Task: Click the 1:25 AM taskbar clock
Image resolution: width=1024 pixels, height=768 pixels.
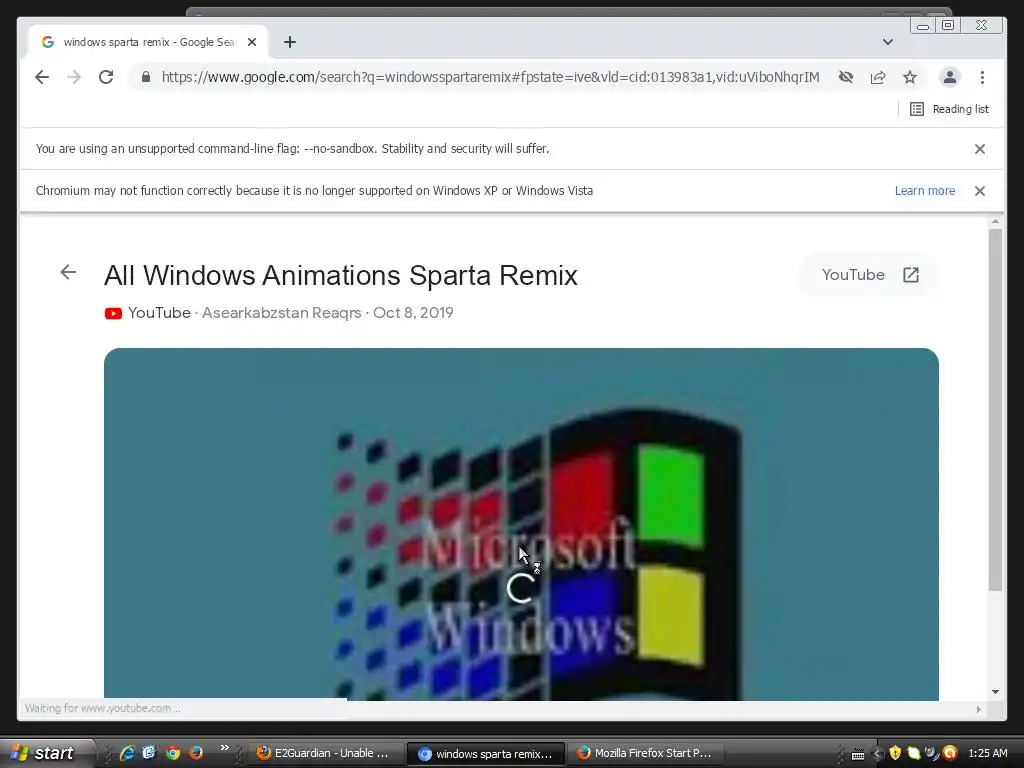Action: point(987,753)
